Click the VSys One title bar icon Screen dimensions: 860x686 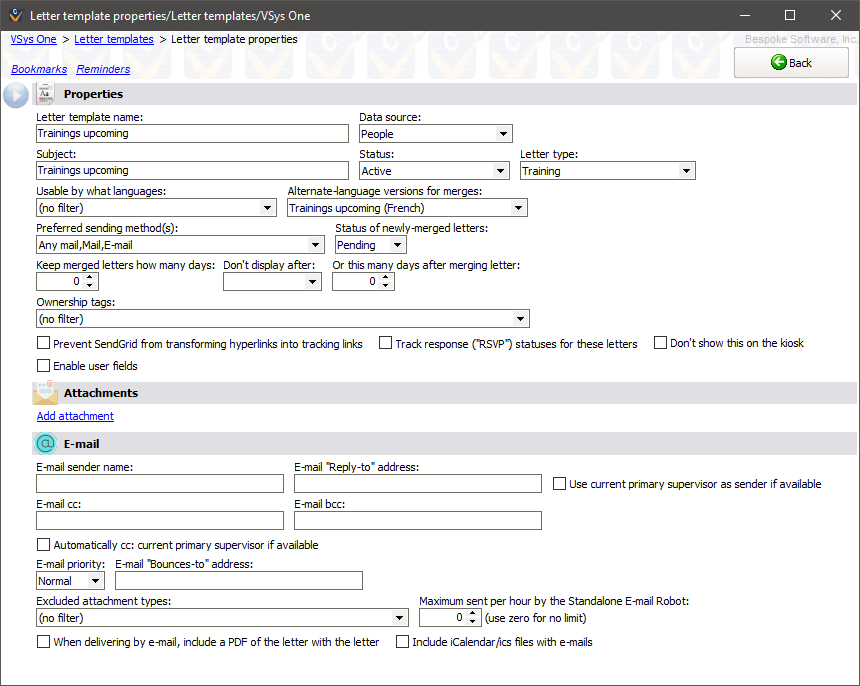click(14, 15)
